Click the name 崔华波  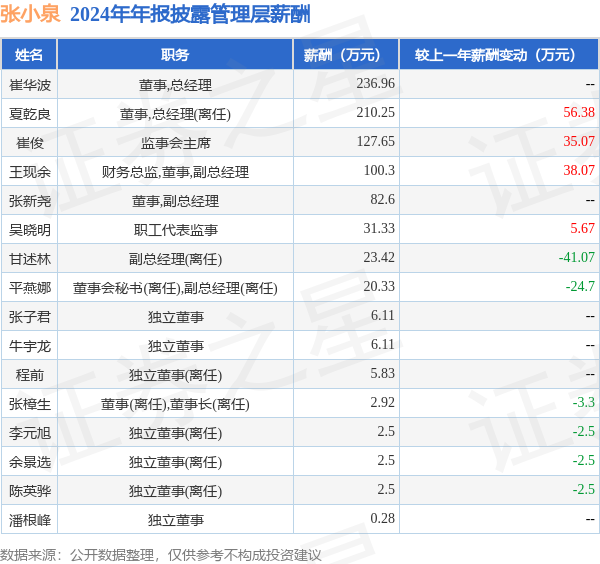coord(29,85)
